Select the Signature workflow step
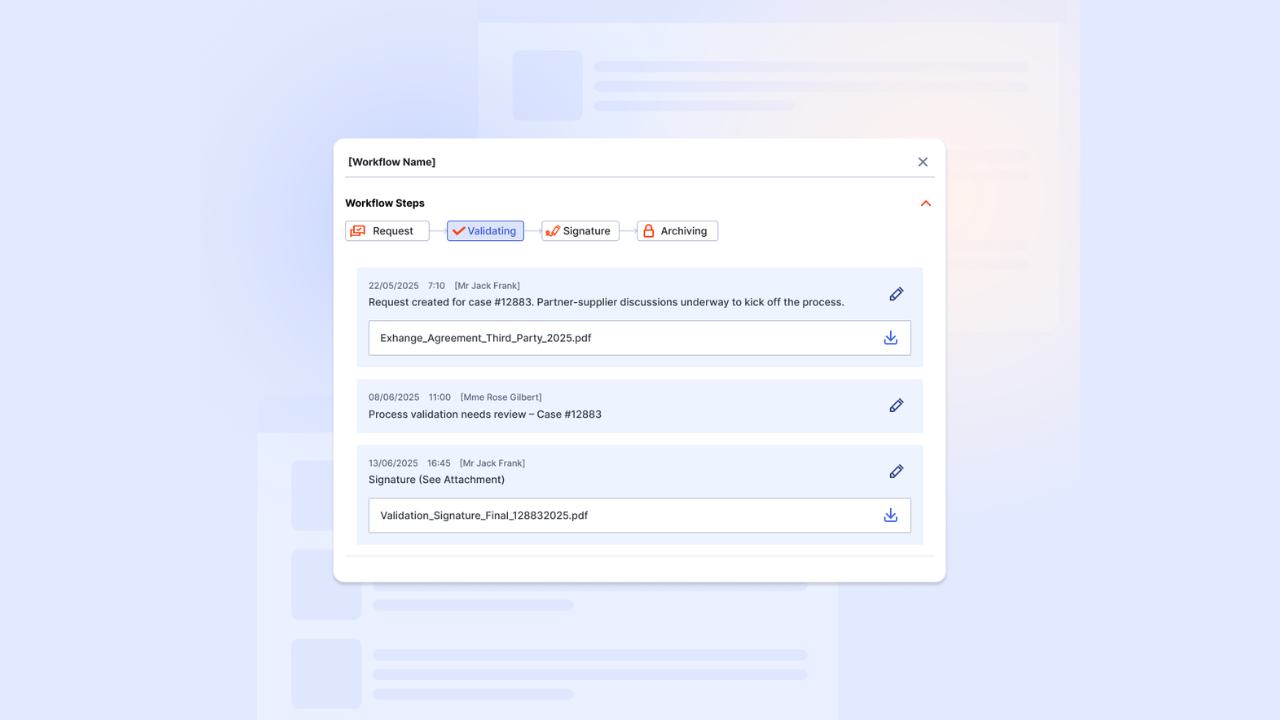This screenshot has height=720, width=1280. point(580,231)
